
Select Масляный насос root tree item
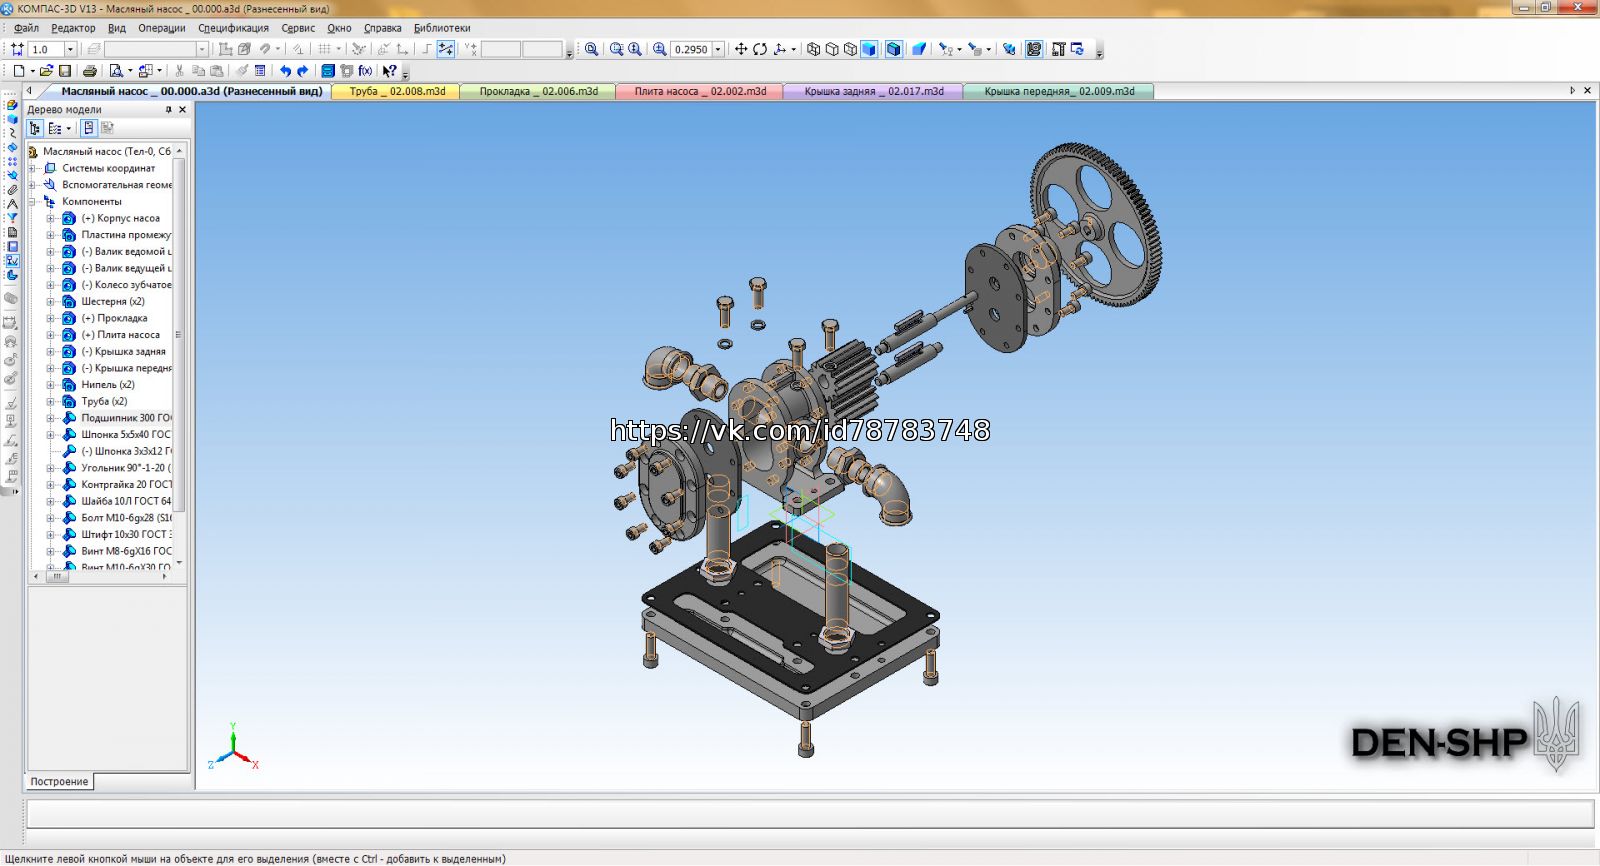106,151
